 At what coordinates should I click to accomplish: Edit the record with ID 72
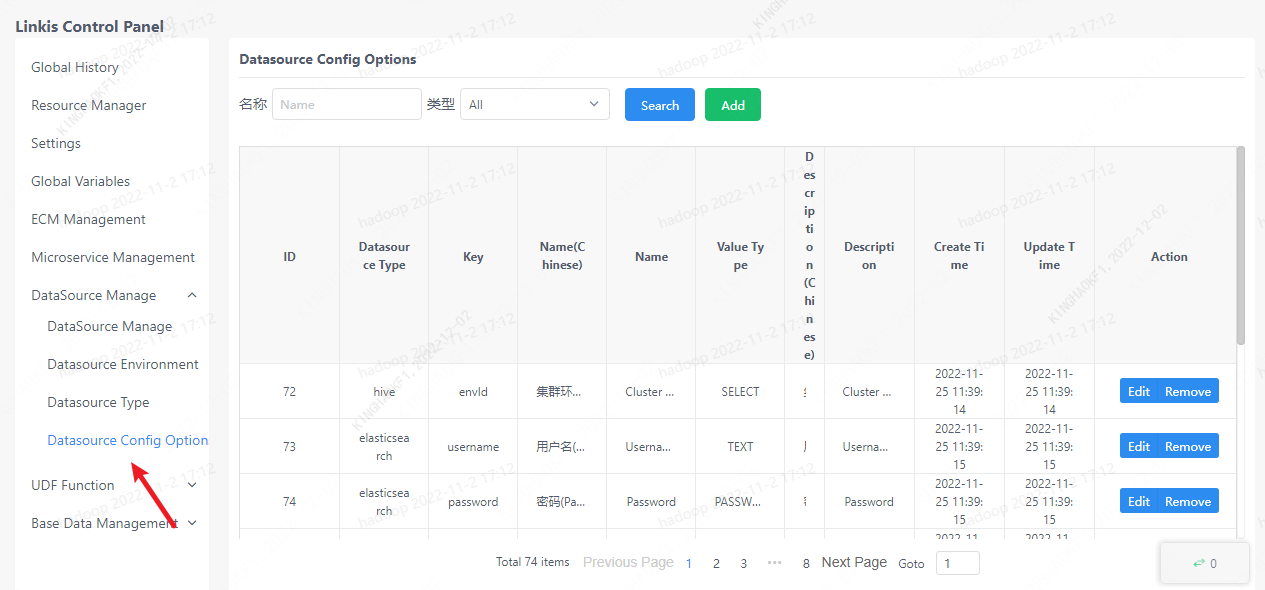coord(1139,390)
